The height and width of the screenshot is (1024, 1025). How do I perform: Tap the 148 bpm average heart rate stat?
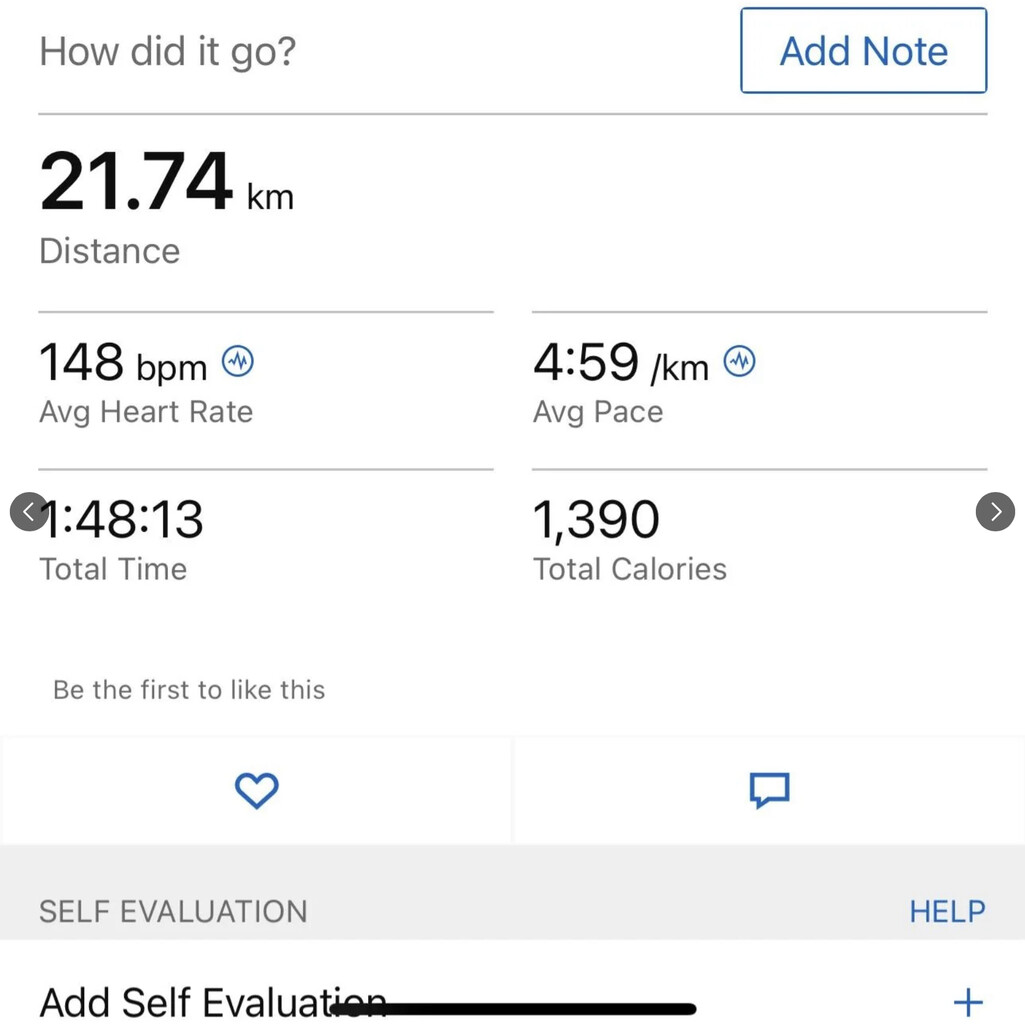click(122, 364)
